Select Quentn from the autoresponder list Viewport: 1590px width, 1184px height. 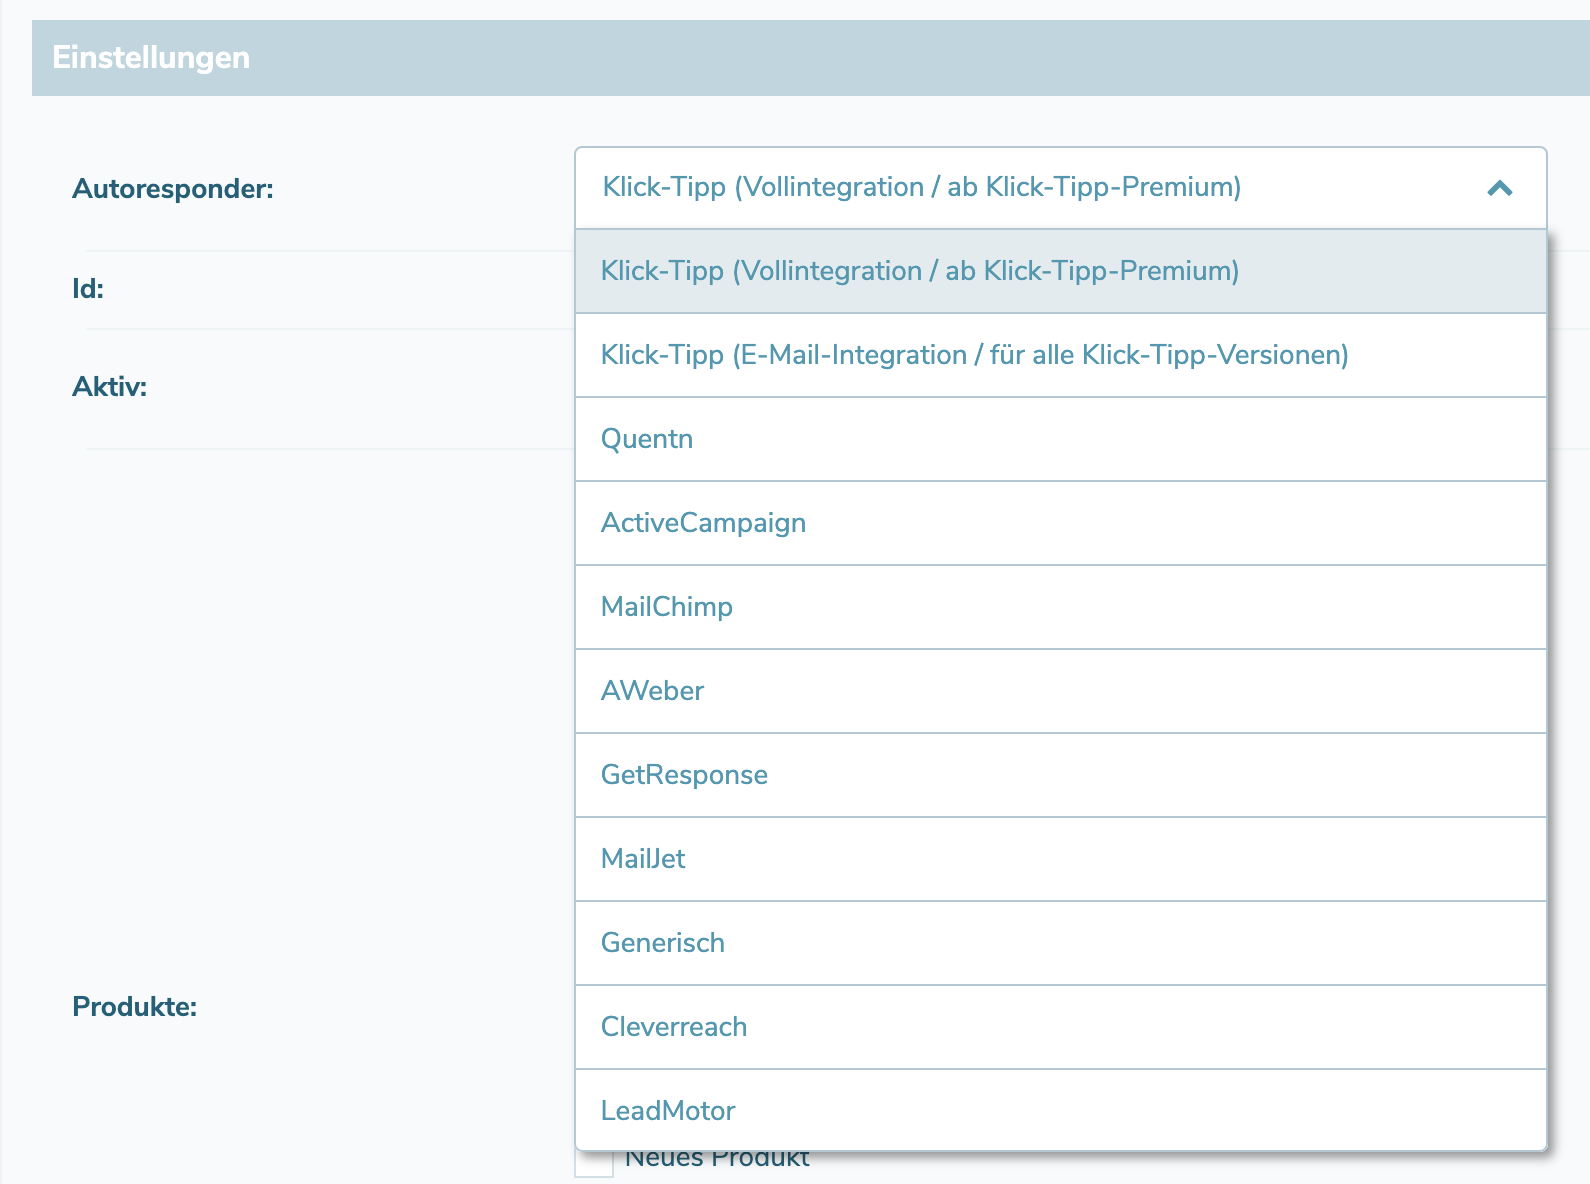click(647, 439)
